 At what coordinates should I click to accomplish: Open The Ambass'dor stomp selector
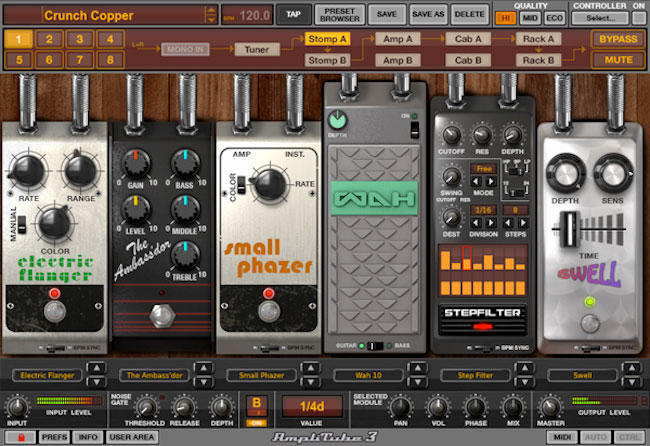154,376
